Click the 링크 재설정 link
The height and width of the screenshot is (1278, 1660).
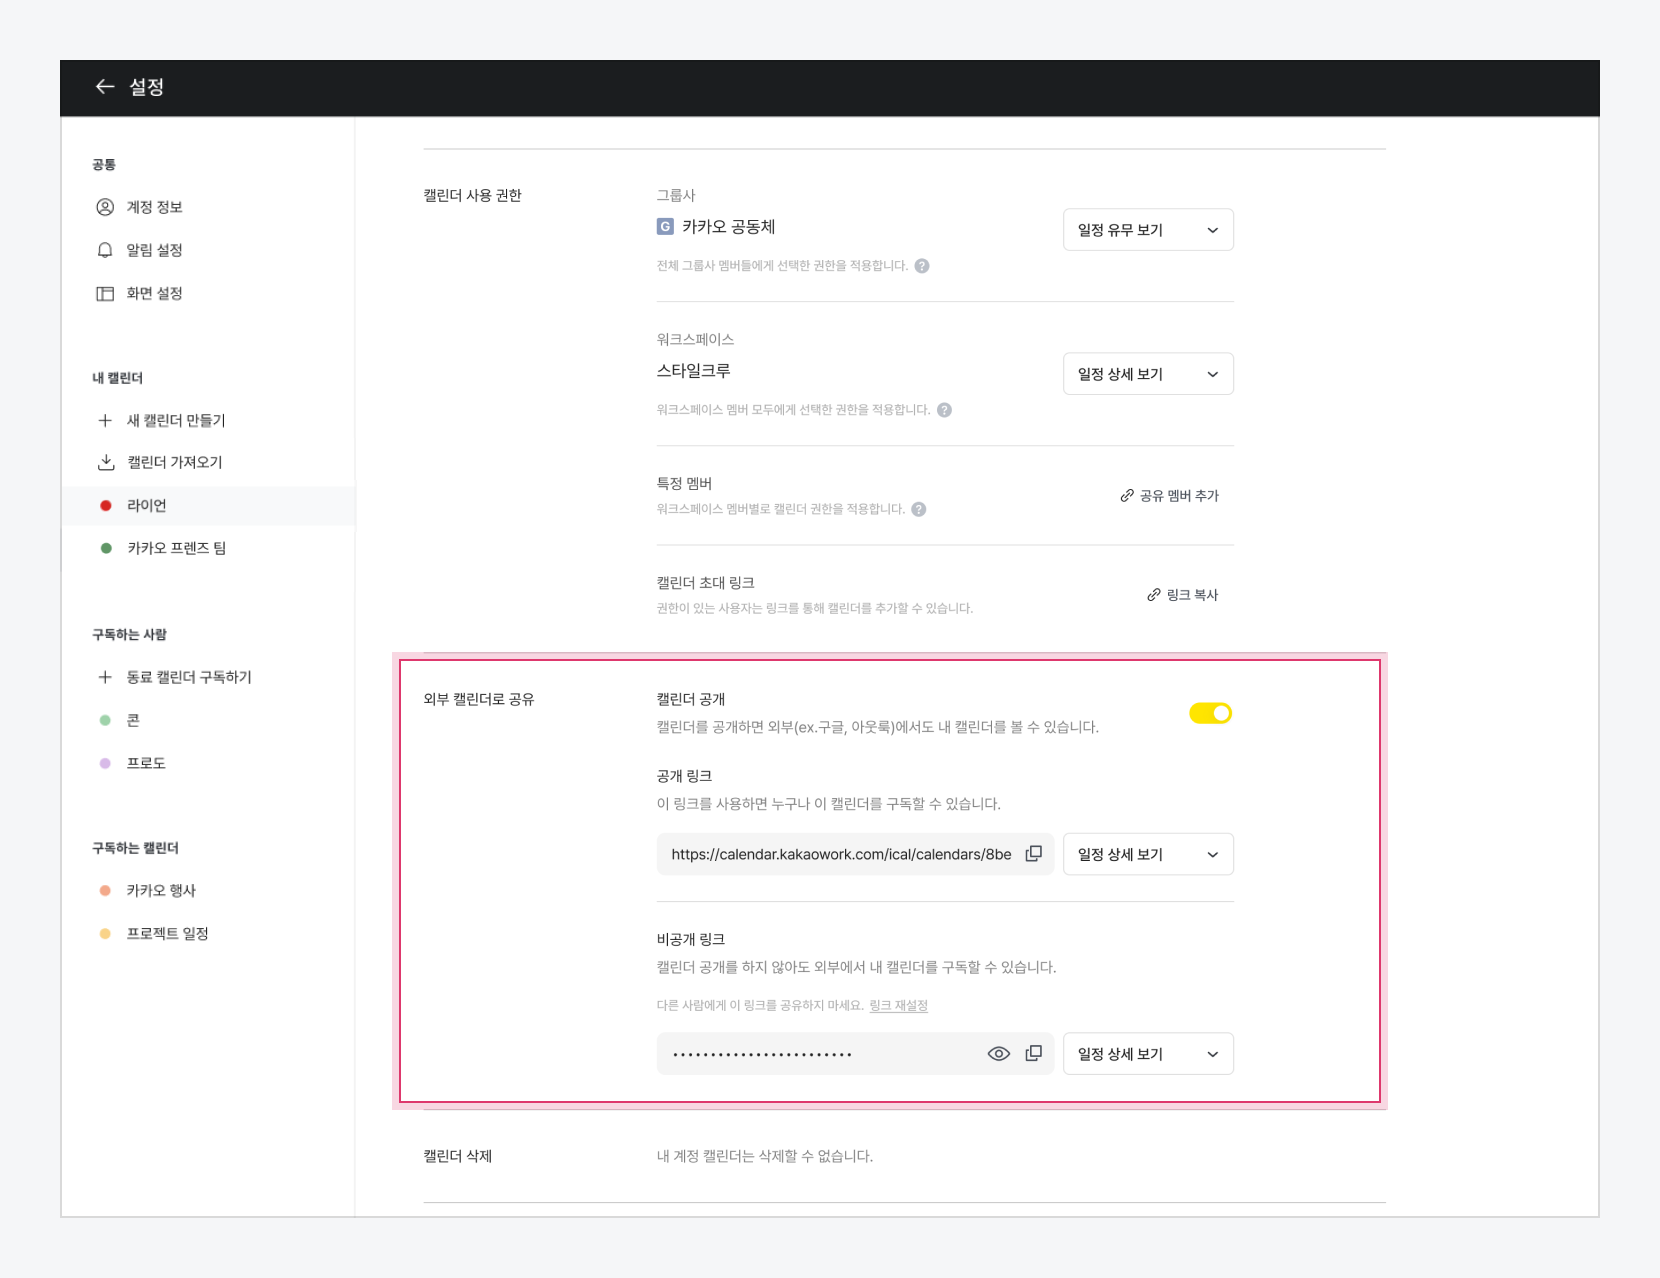point(898,1006)
